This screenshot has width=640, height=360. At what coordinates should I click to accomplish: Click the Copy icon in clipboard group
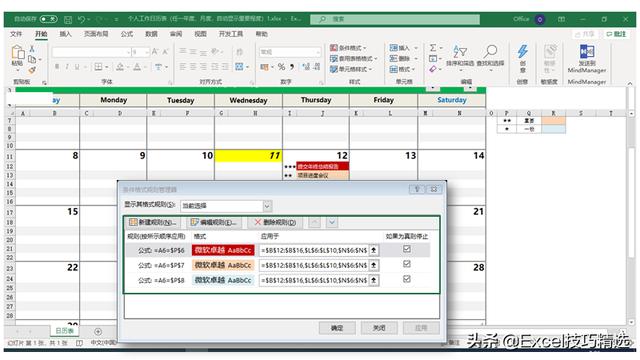point(32,60)
